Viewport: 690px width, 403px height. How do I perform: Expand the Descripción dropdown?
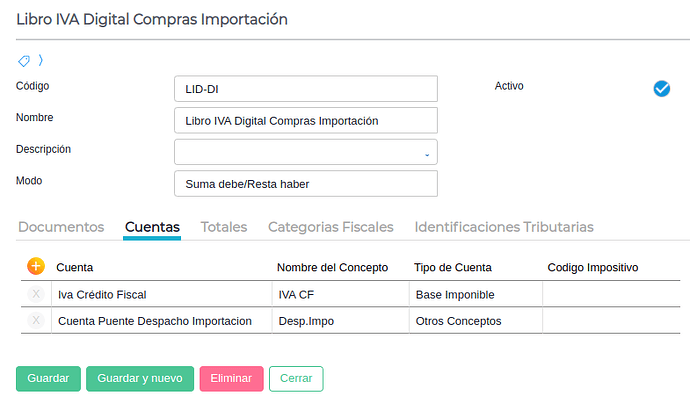coord(427,153)
